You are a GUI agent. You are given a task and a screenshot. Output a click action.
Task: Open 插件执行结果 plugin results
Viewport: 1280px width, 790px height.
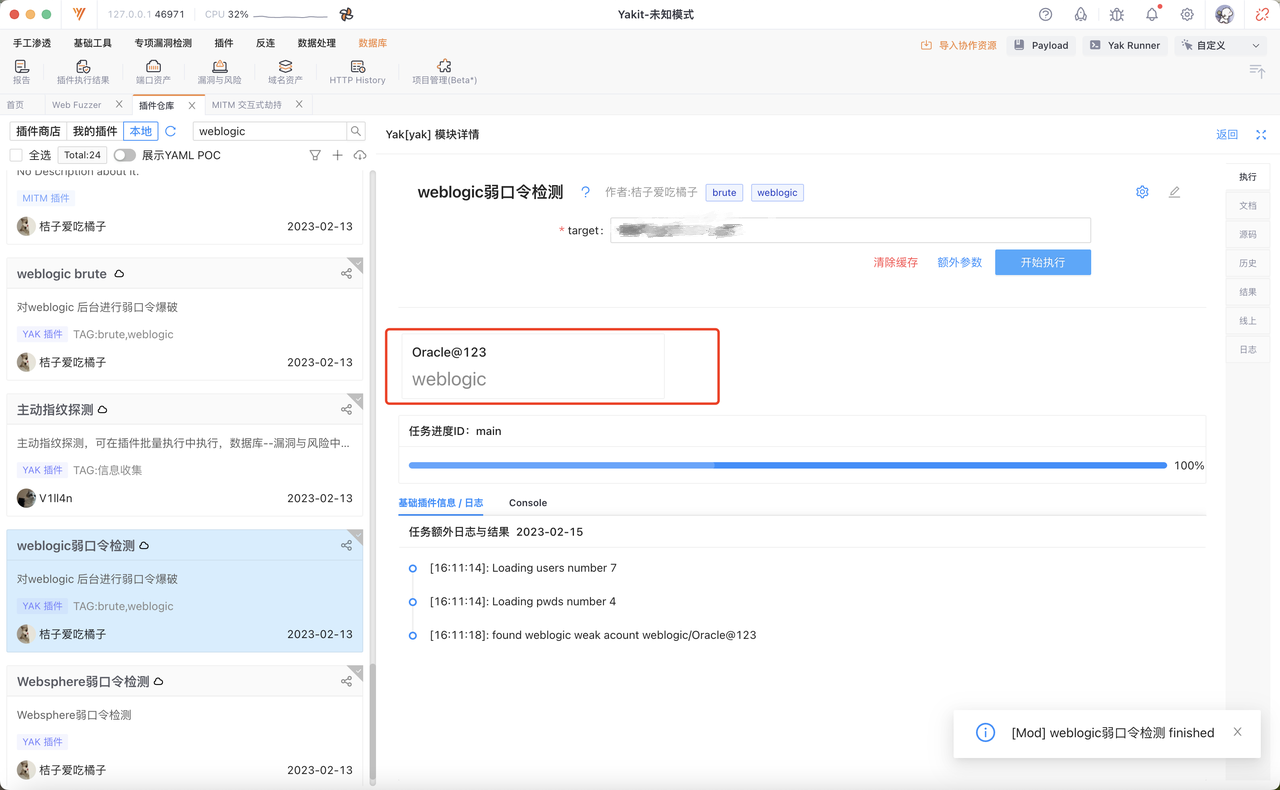click(x=83, y=72)
